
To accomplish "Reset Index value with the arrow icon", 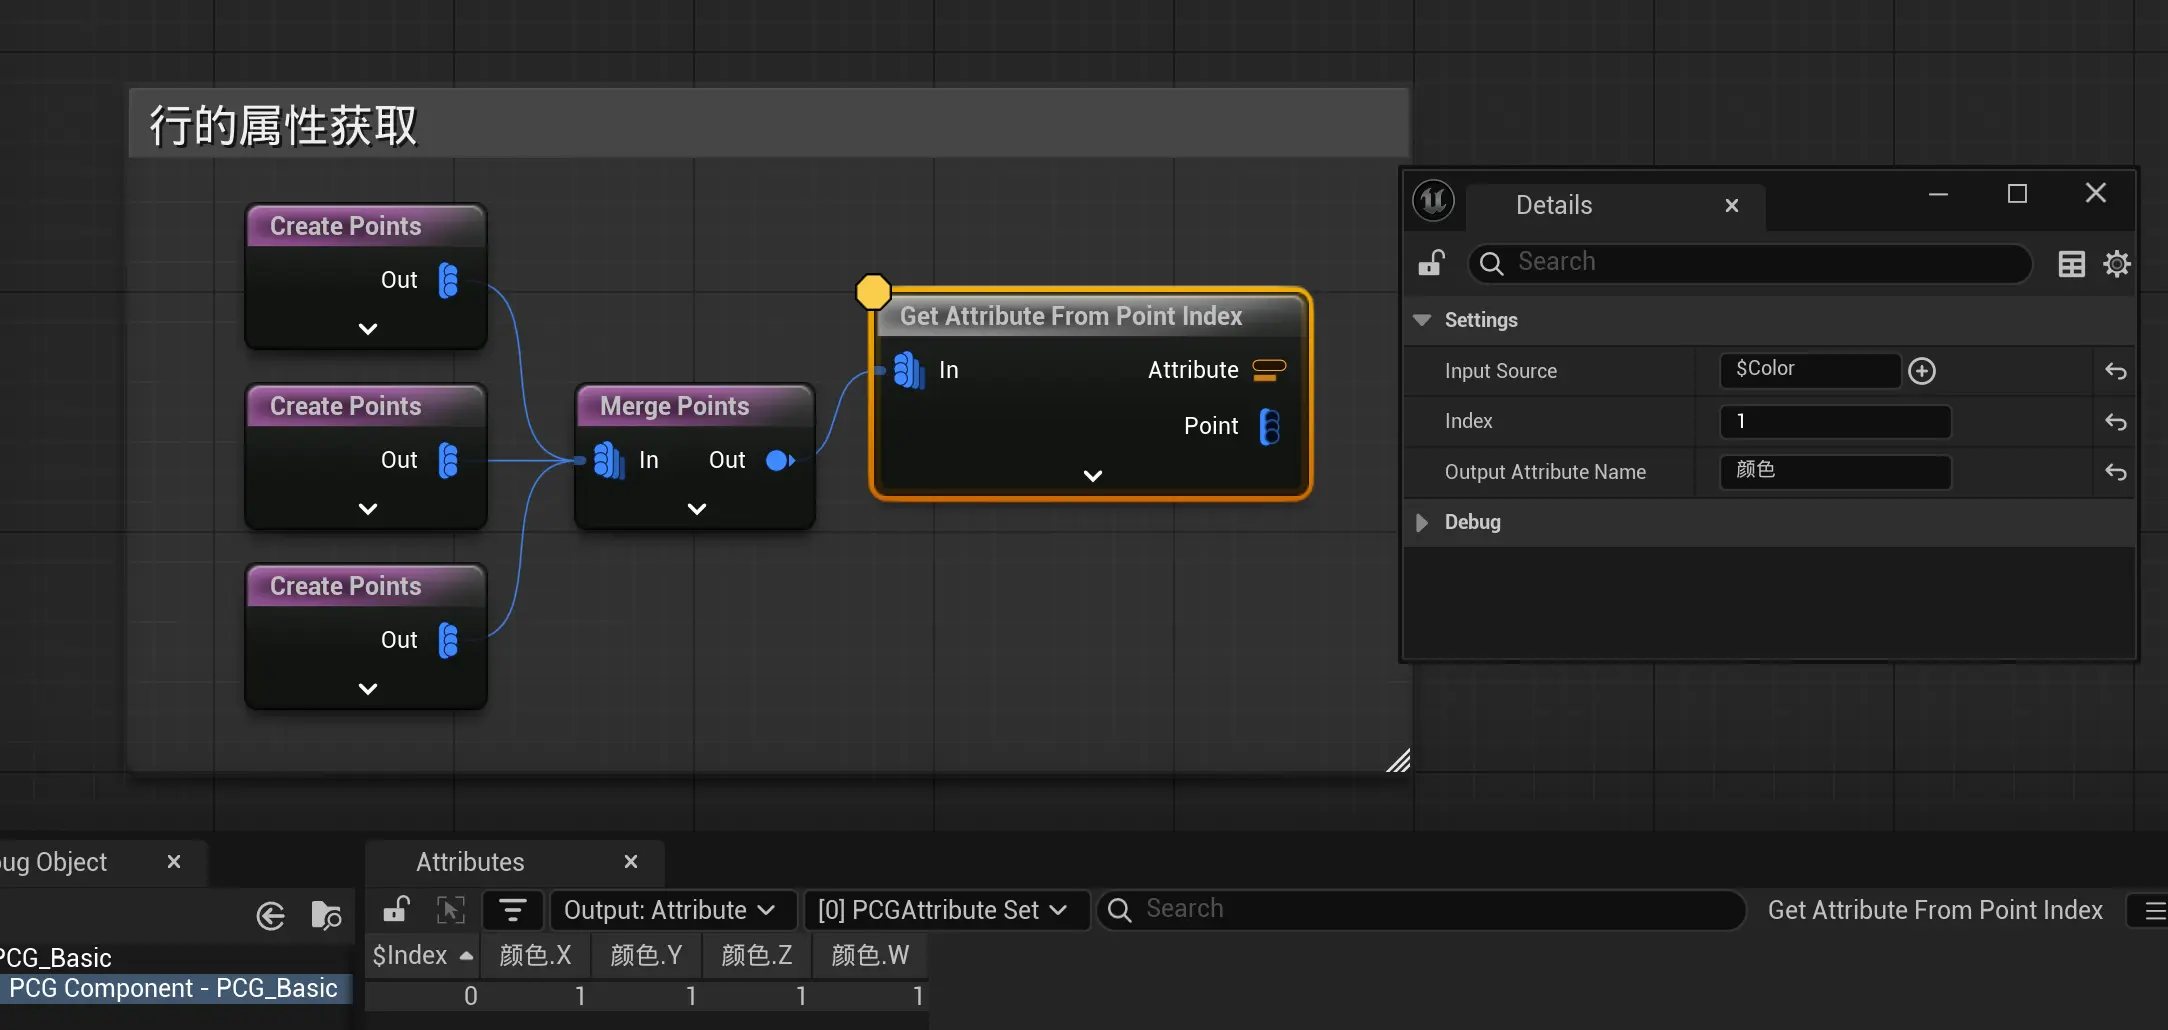I will [2115, 422].
